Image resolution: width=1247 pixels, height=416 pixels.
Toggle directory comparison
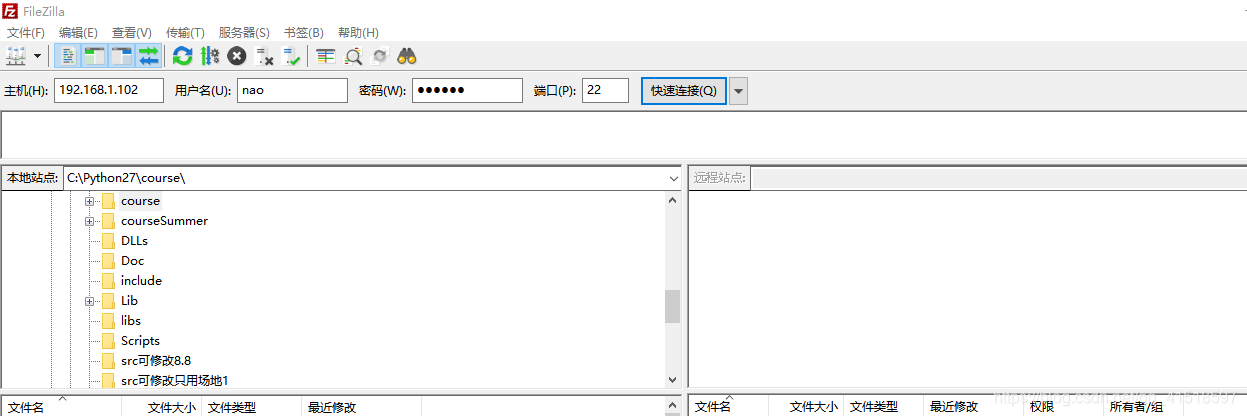353,56
